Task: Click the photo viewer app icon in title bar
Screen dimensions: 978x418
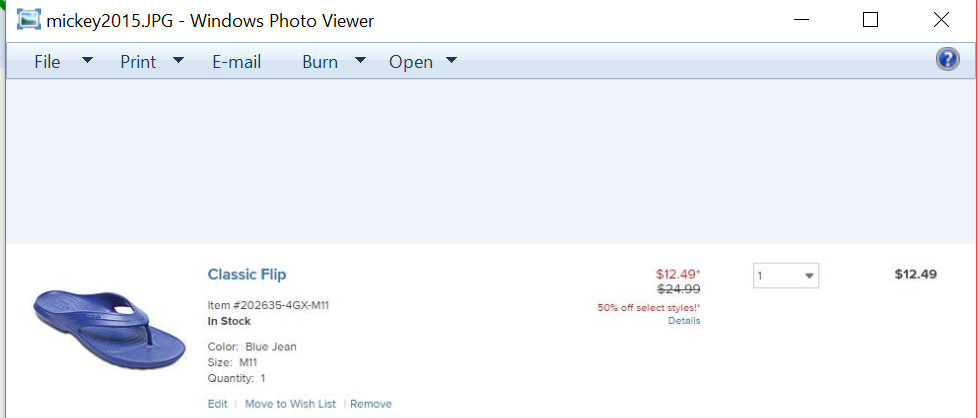Action: click(x=29, y=19)
